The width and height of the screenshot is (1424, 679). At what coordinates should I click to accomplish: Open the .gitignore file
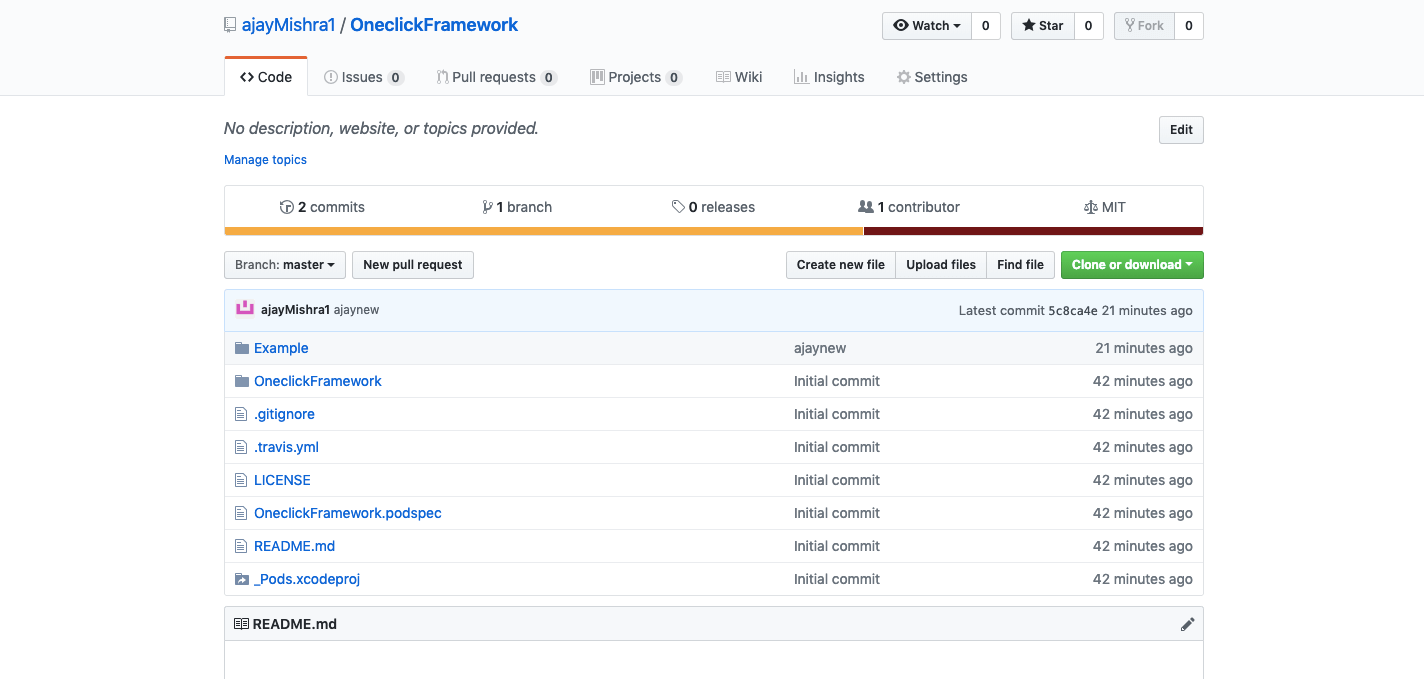pyautogui.click(x=284, y=414)
